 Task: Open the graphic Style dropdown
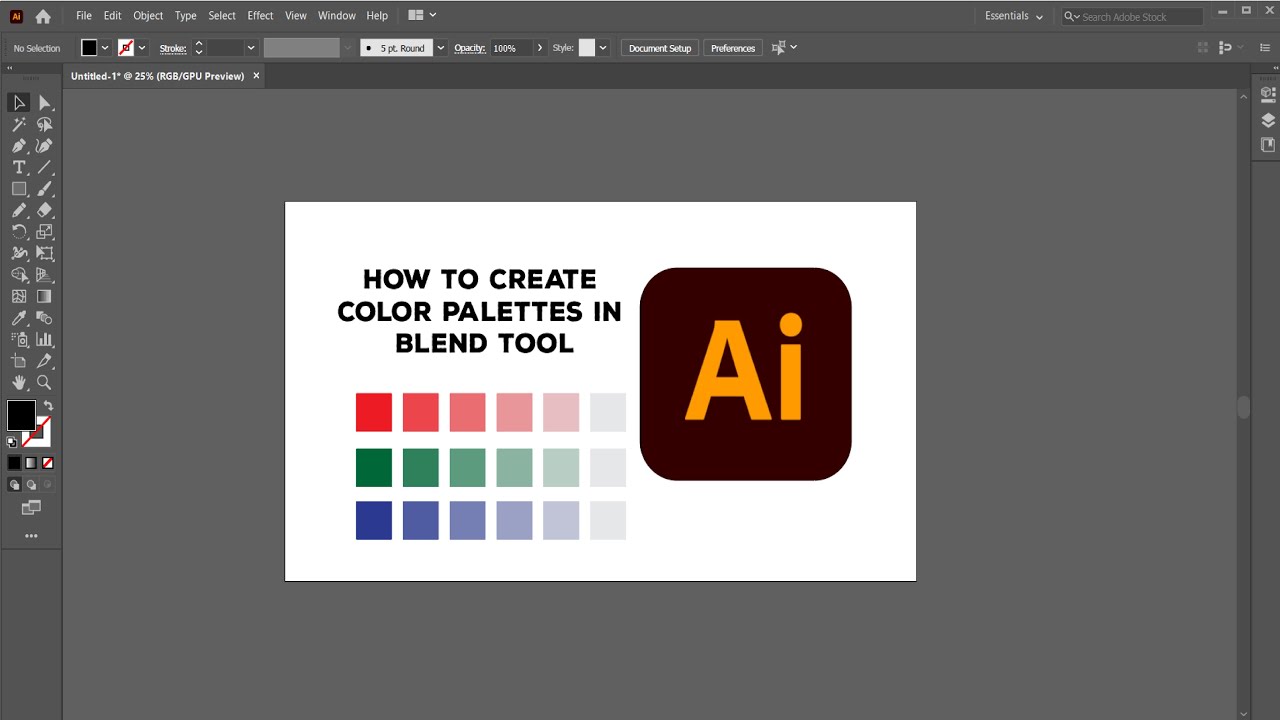click(603, 48)
